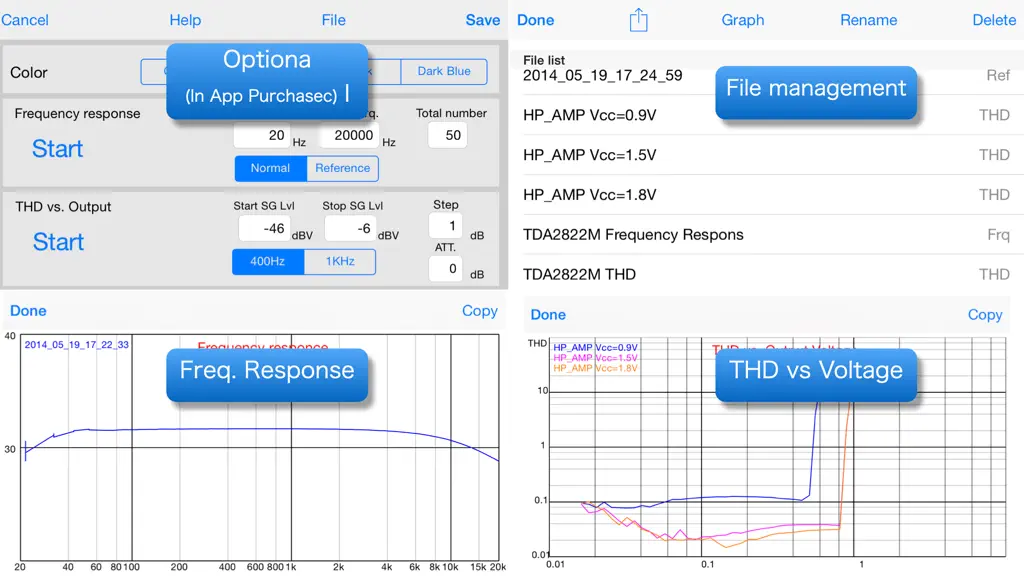Image resolution: width=1024 pixels, height=576 pixels.
Task: Open the File menu
Action: pyautogui.click(x=334, y=20)
